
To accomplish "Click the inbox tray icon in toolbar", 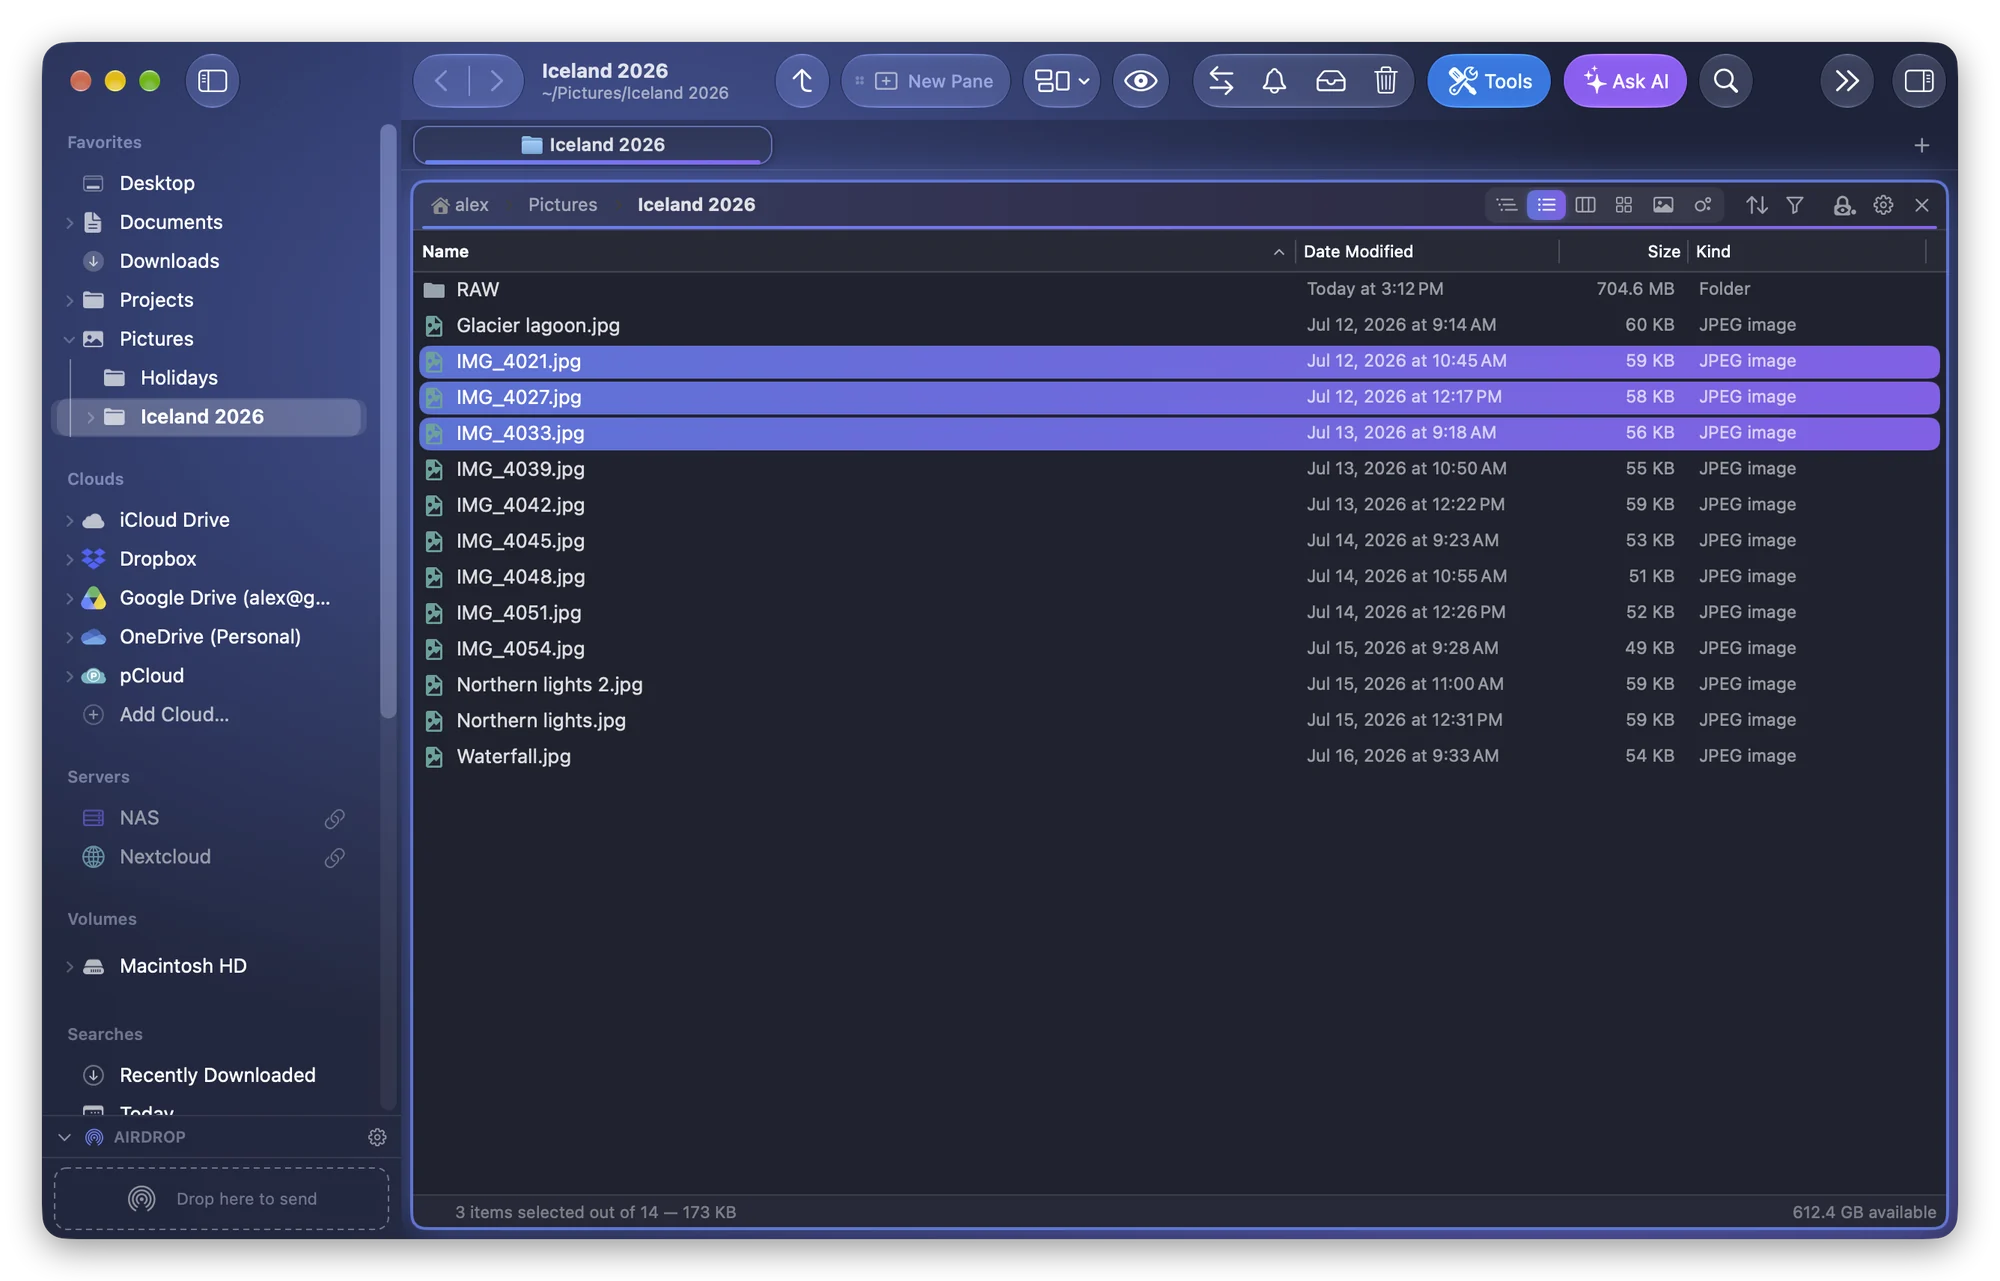I will coord(1330,81).
